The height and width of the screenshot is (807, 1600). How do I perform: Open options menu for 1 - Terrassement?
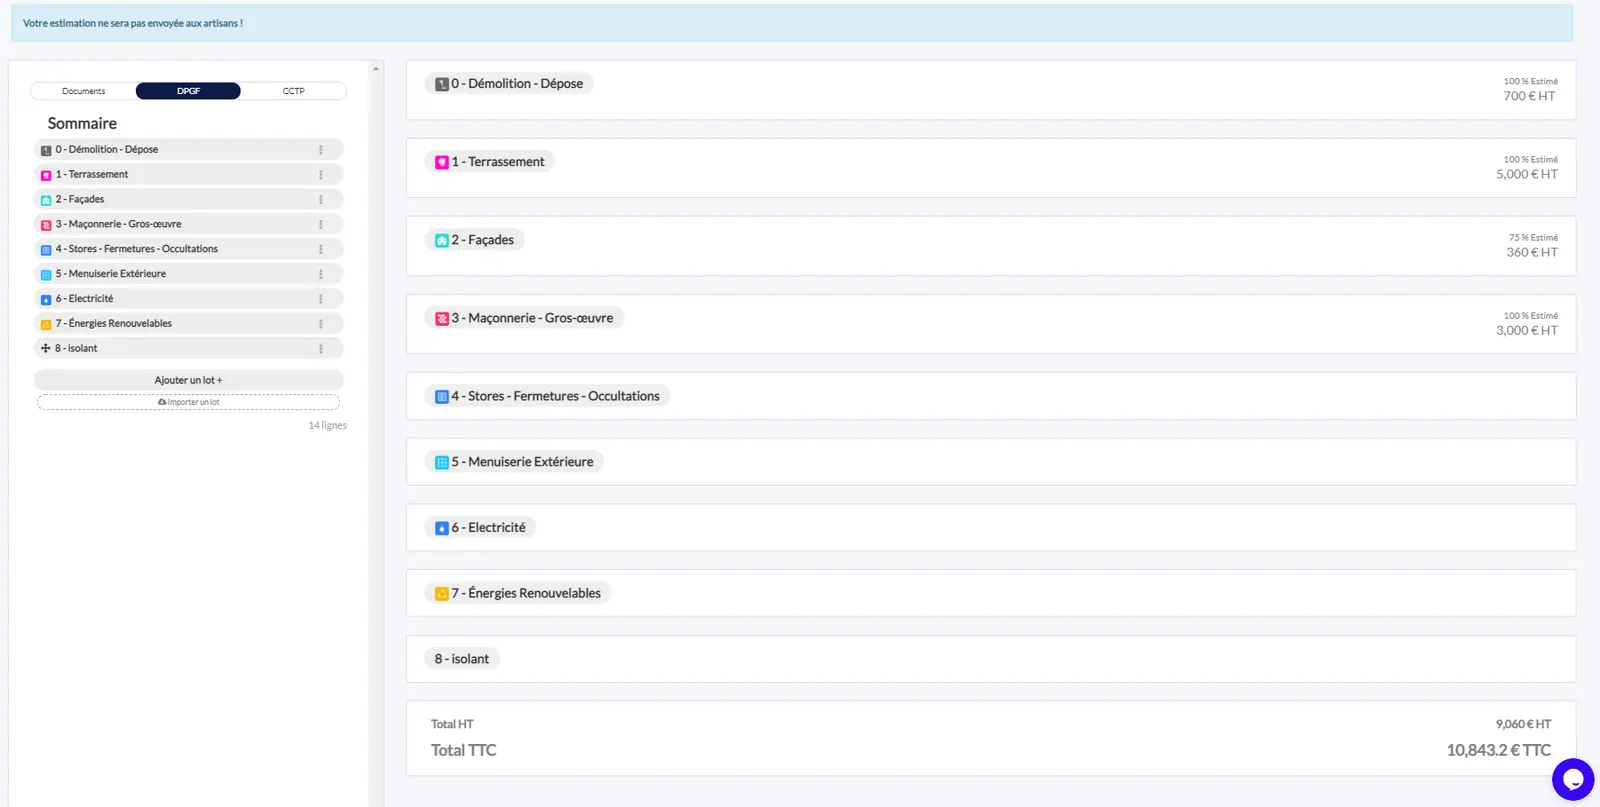(x=321, y=175)
